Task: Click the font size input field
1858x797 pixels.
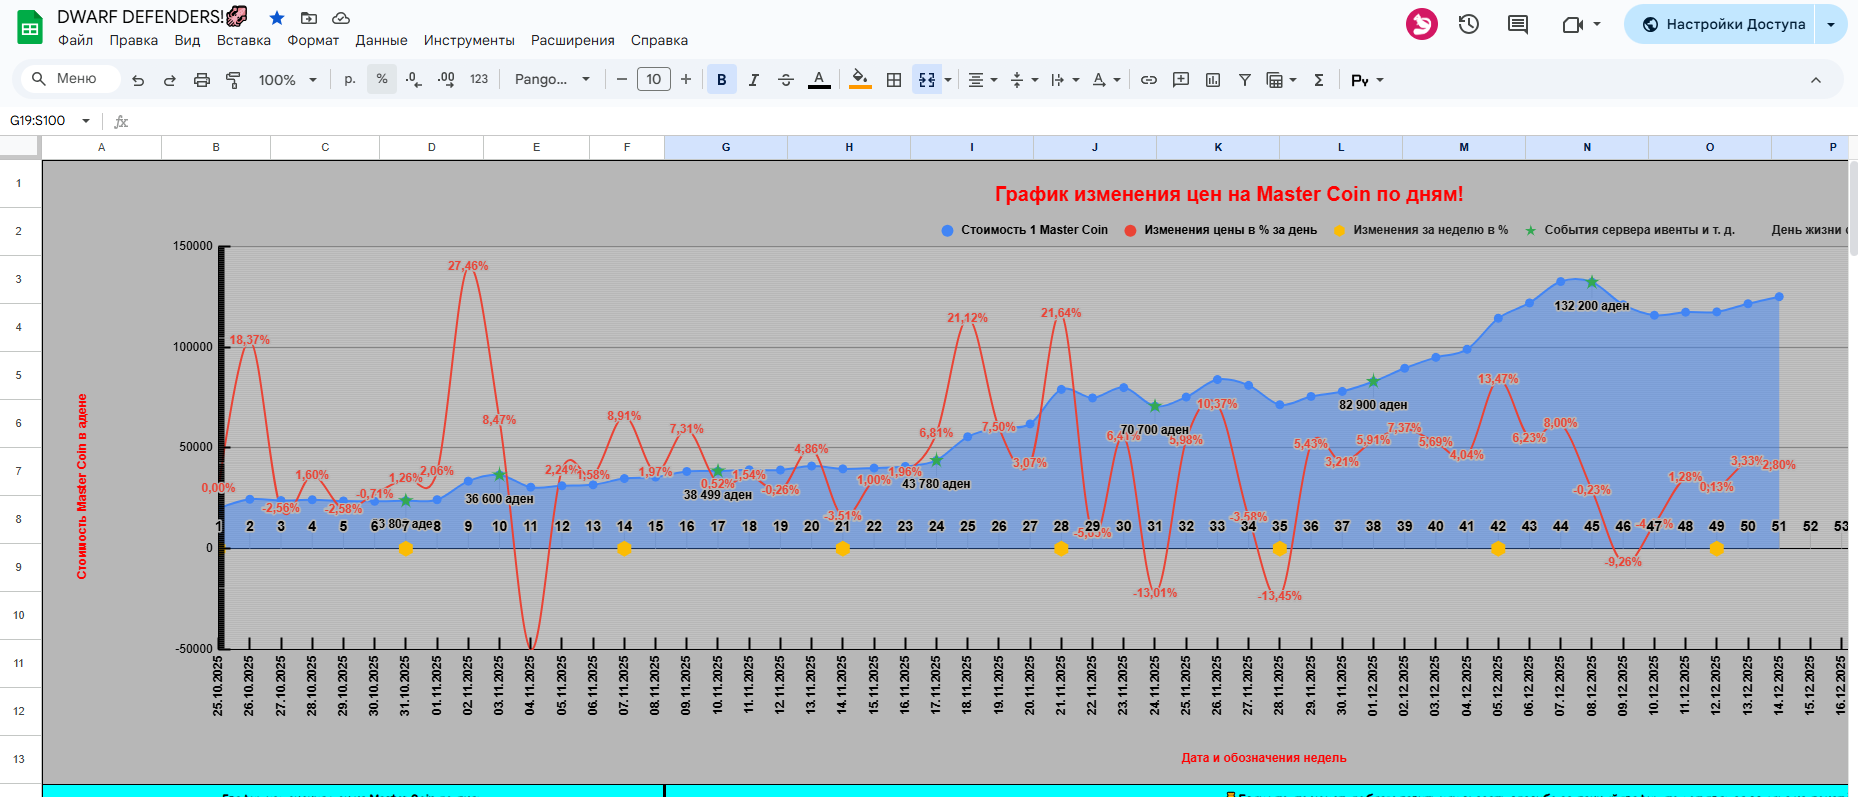Action: tap(653, 80)
